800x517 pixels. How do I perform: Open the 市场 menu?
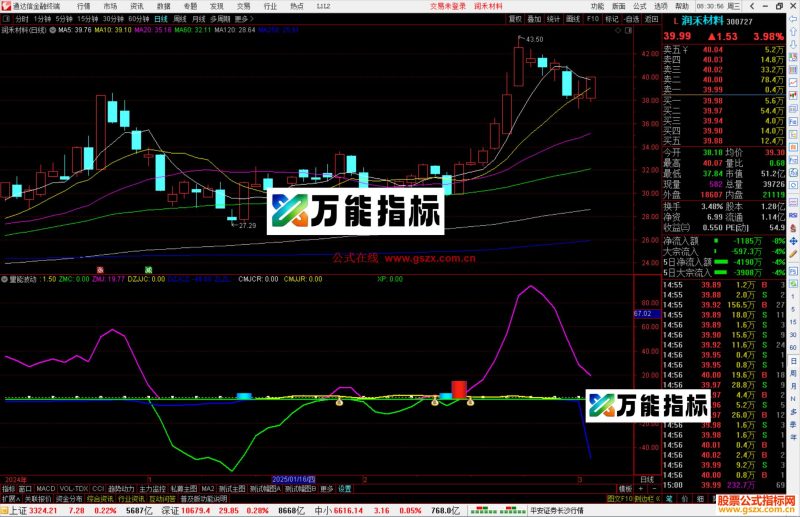tap(110, 6)
